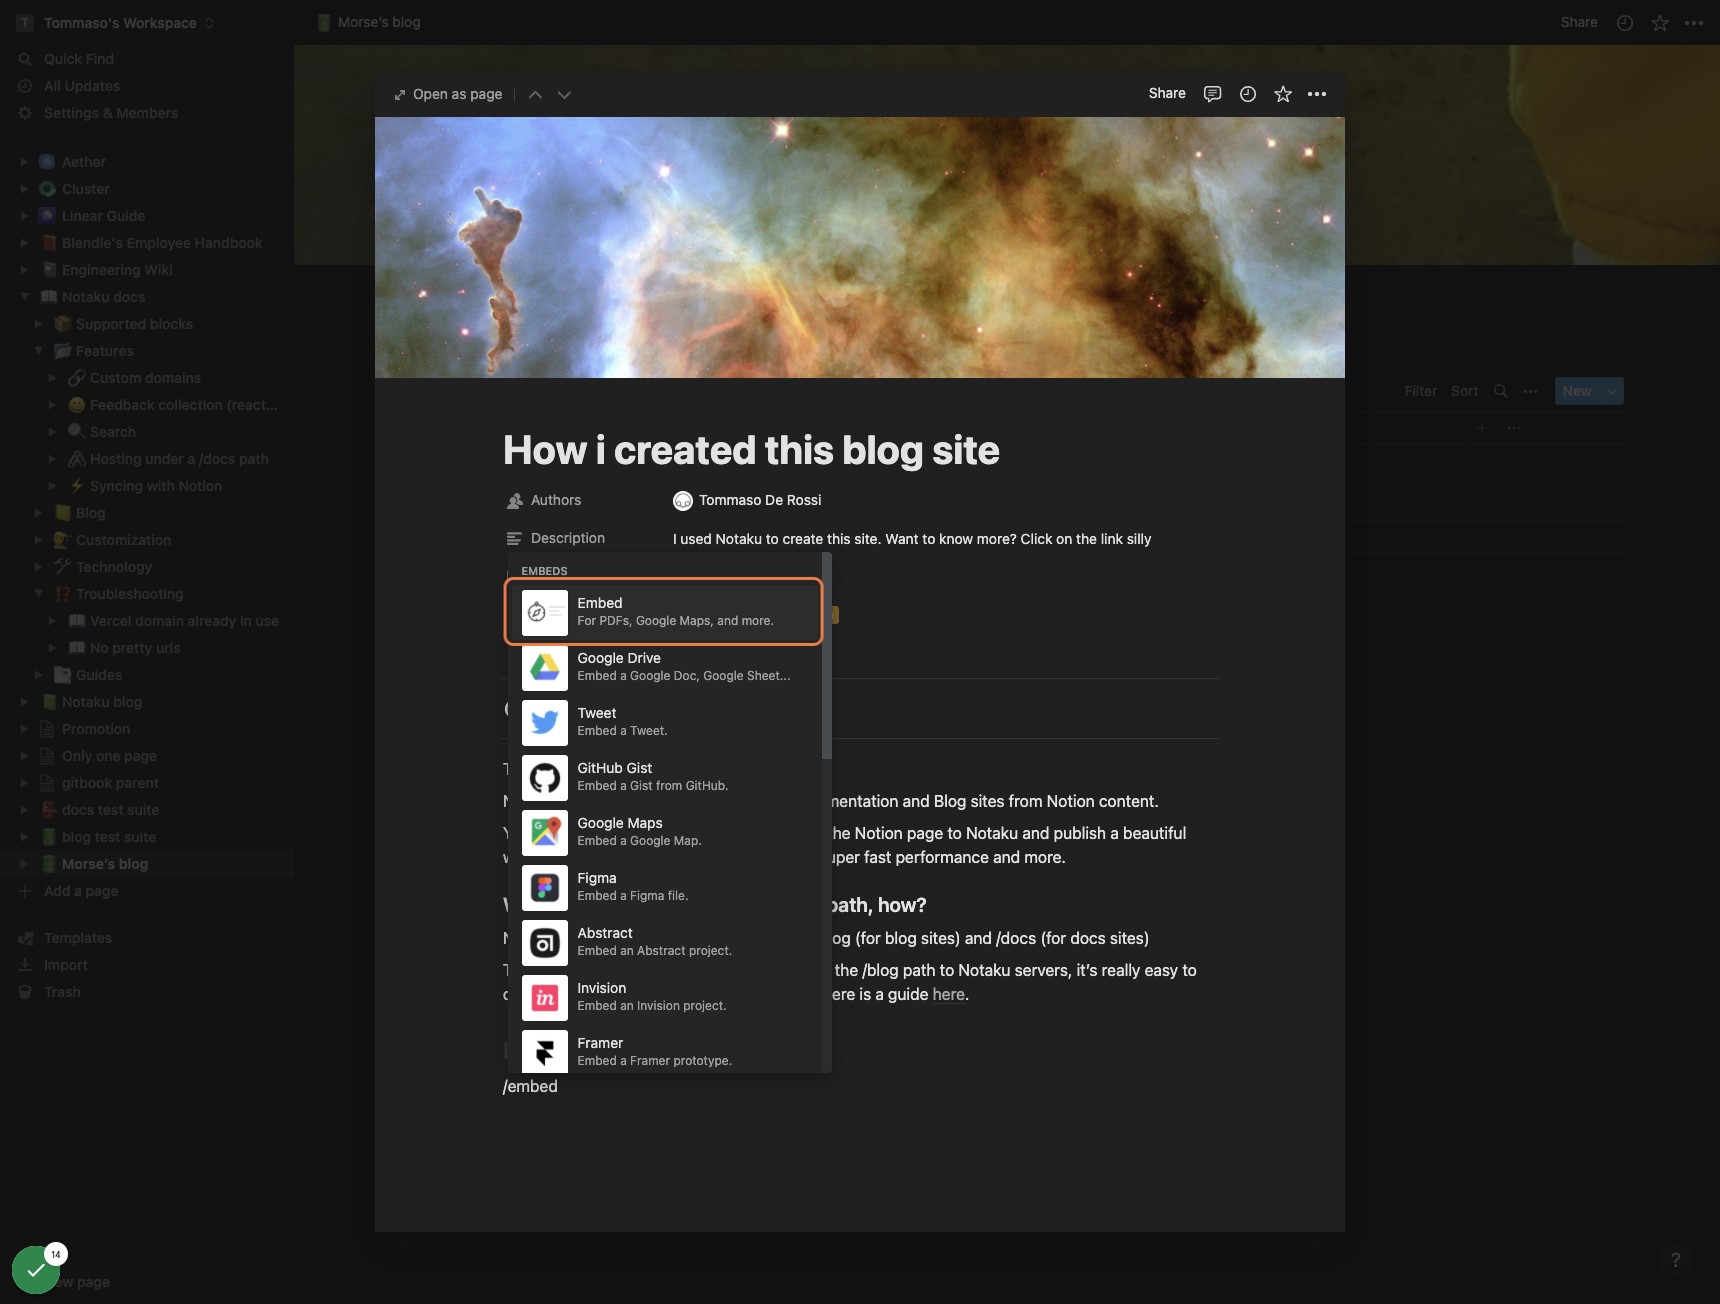
Task: Open All Updates in sidebar
Action: [x=82, y=86]
